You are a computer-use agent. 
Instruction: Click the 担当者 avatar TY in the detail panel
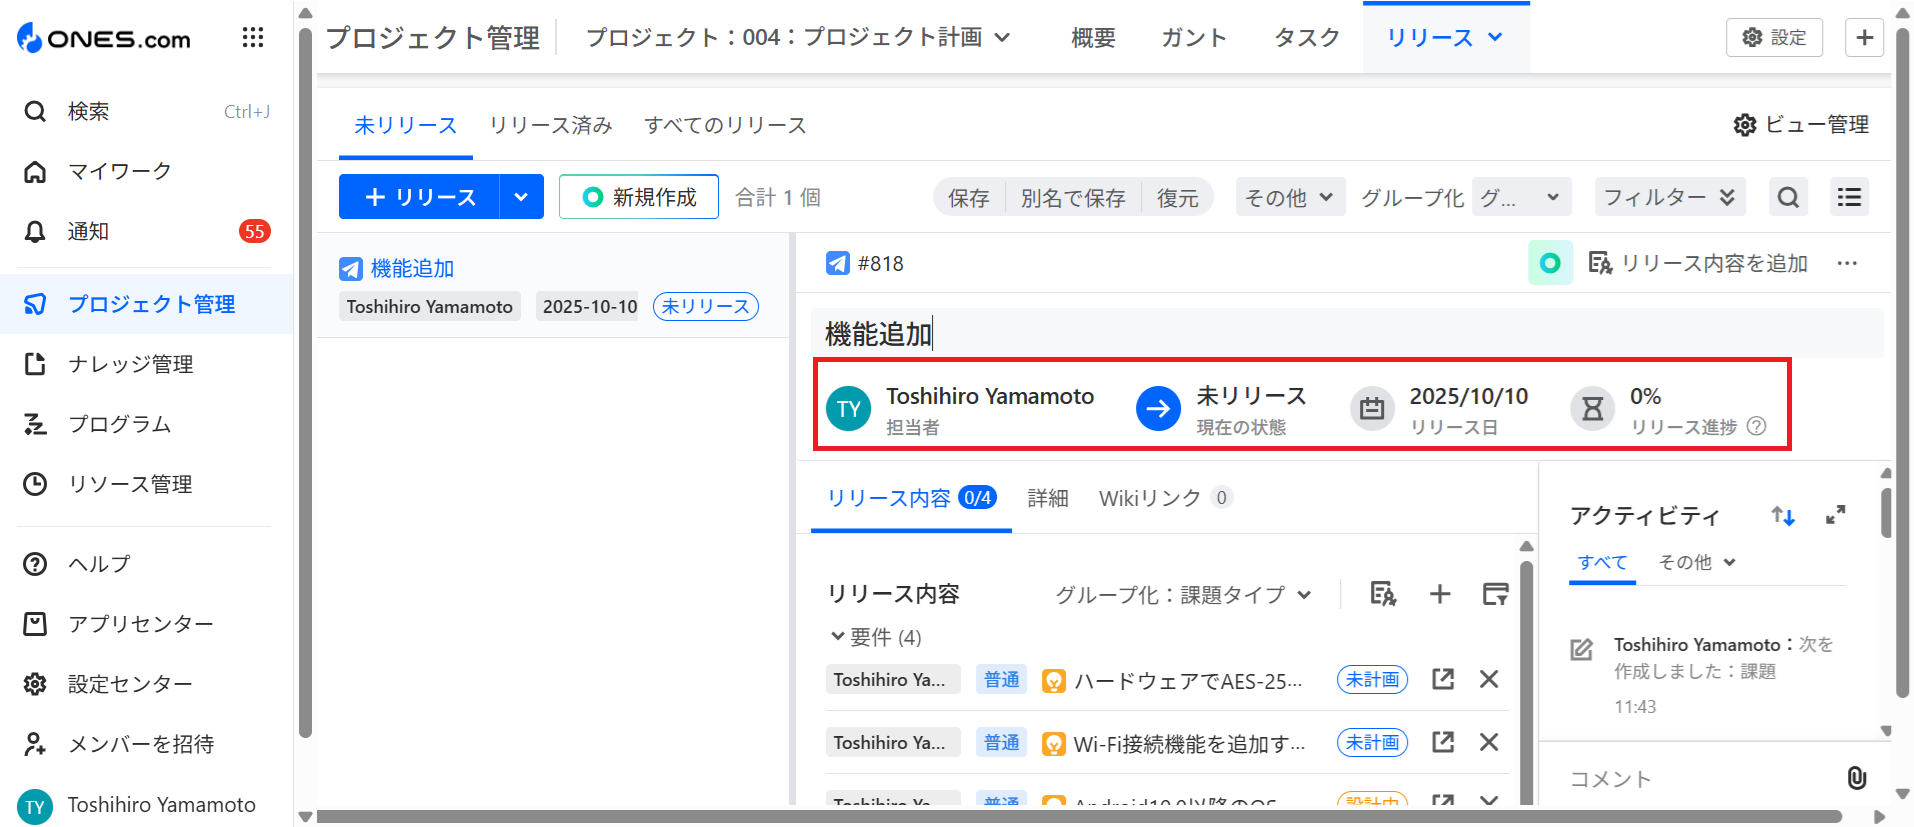849,409
